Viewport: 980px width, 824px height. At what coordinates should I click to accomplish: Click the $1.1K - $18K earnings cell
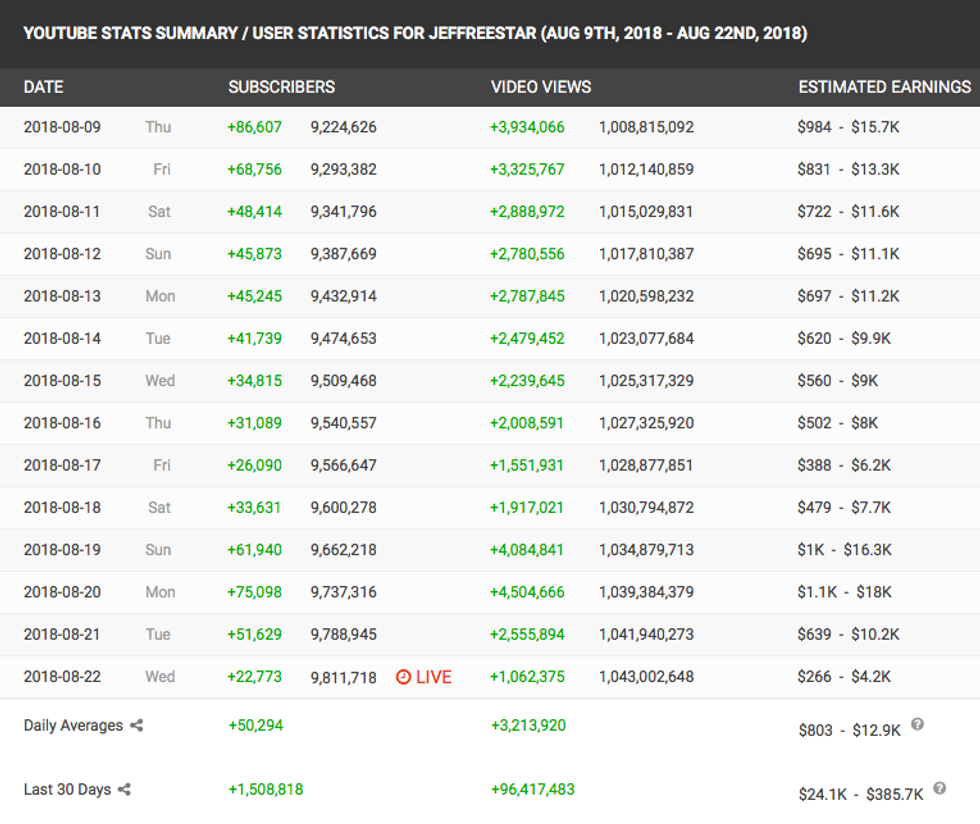(844, 592)
